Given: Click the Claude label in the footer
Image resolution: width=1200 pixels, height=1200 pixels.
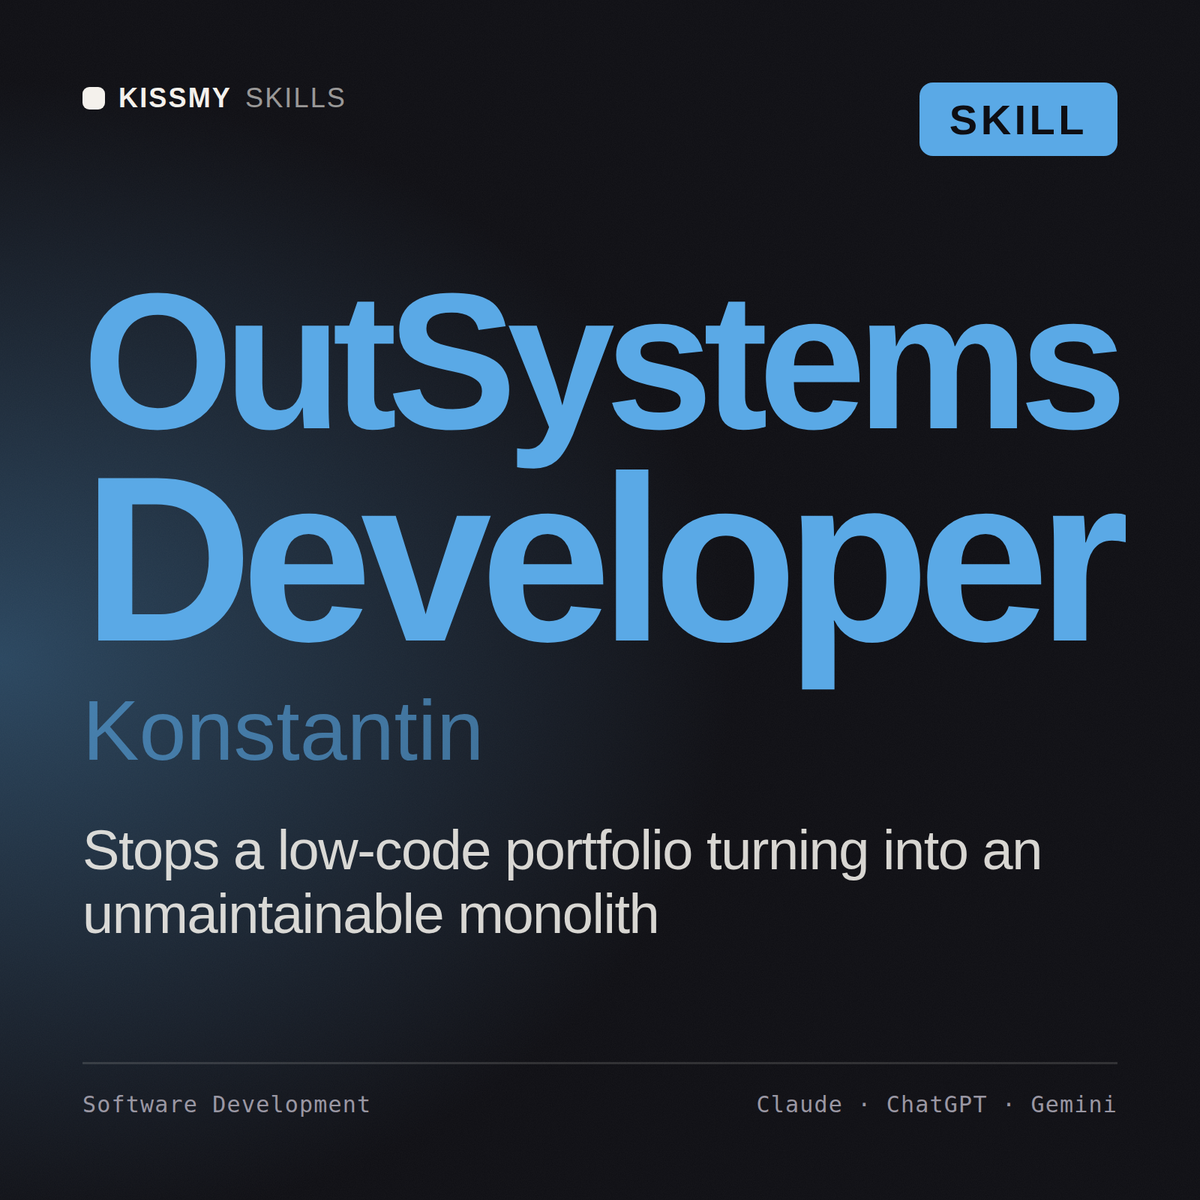Looking at the screenshot, I should [x=799, y=1104].
